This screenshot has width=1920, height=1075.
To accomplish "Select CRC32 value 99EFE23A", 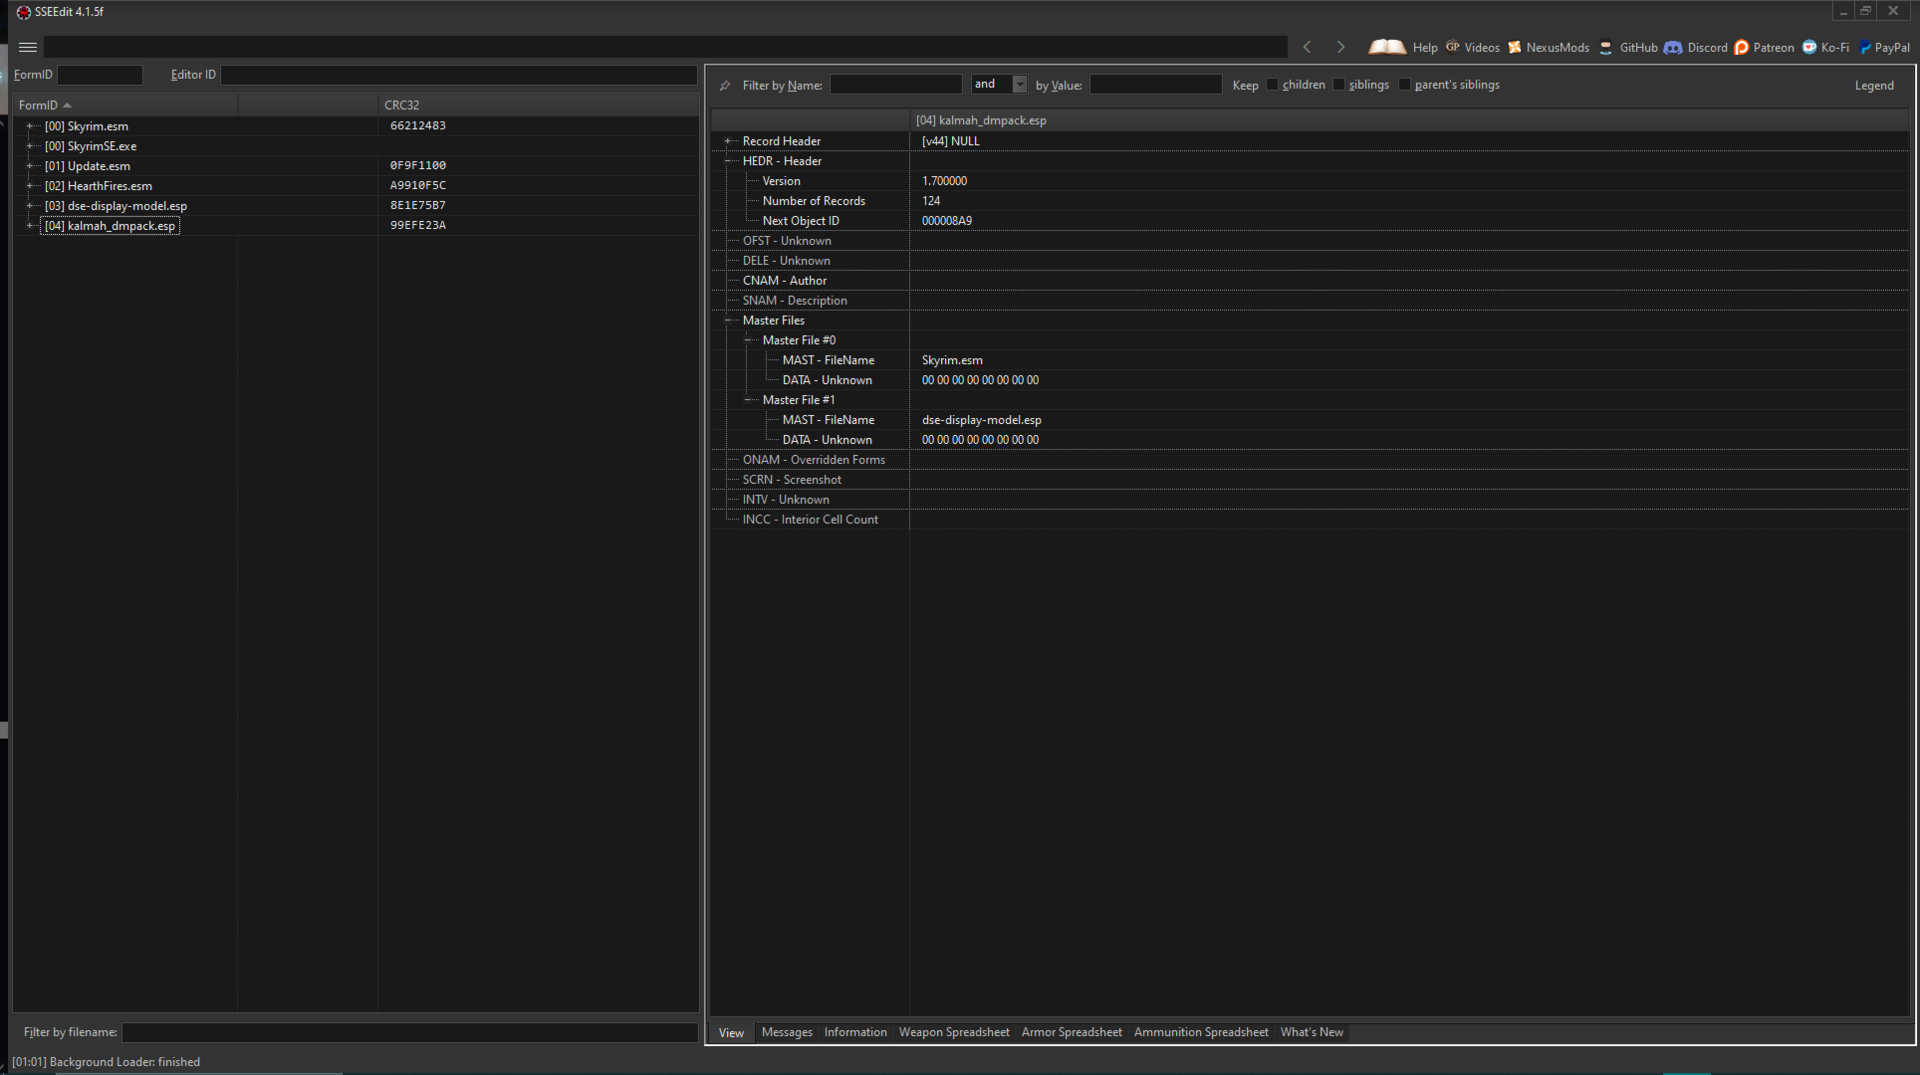I will tap(418, 226).
